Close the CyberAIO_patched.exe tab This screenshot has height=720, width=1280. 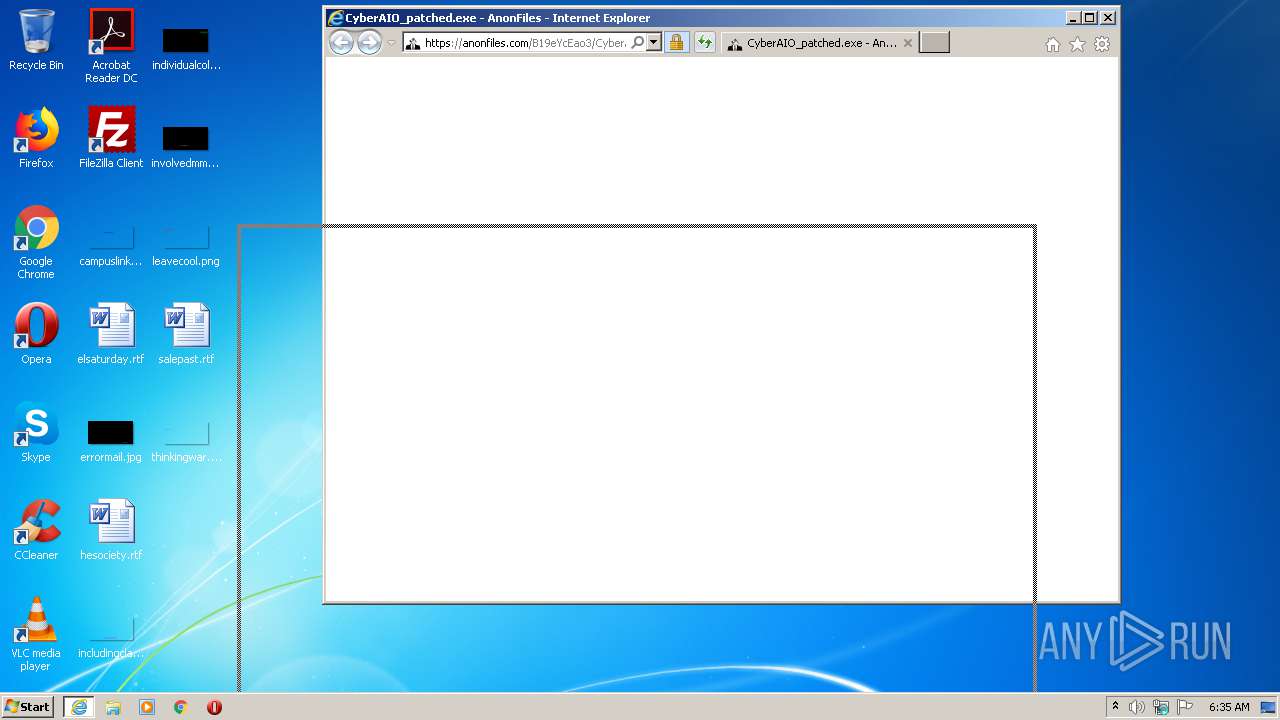point(908,43)
